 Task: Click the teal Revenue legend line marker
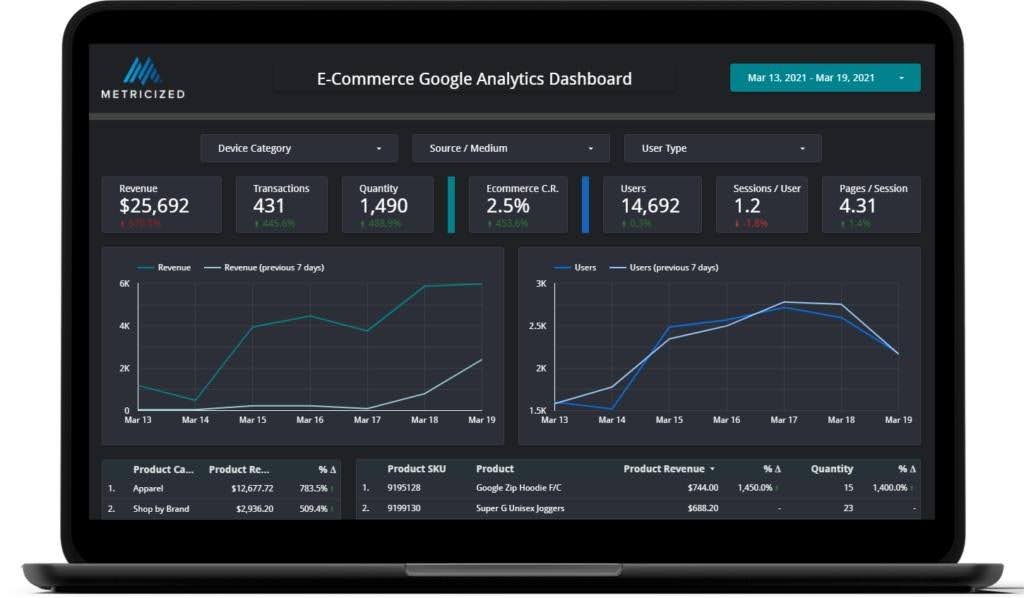pyautogui.click(x=144, y=268)
